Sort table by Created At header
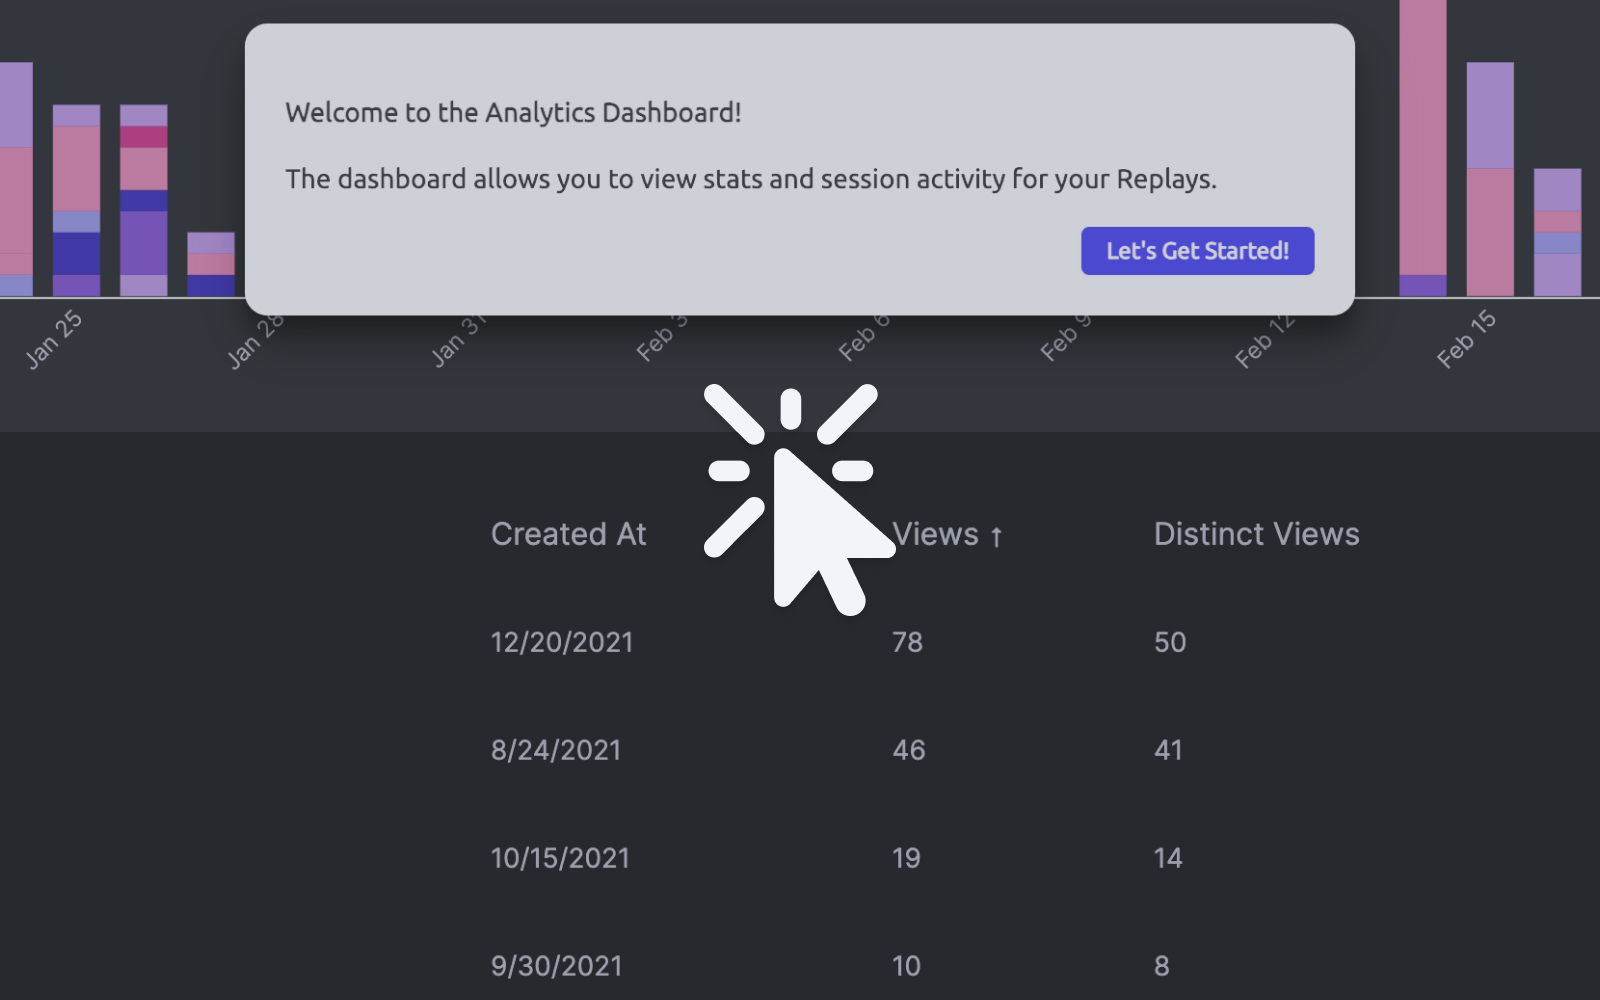Image resolution: width=1600 pixels, height=1000 pixels. [568, 534]
